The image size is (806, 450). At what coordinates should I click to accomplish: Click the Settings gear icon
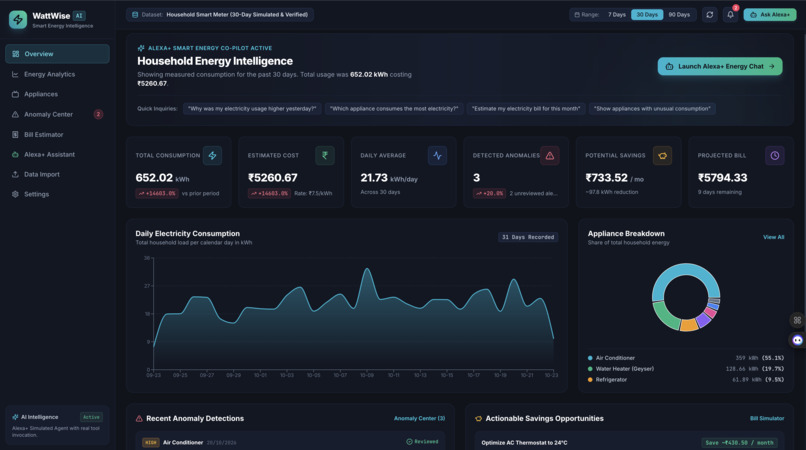coord(15,194)
